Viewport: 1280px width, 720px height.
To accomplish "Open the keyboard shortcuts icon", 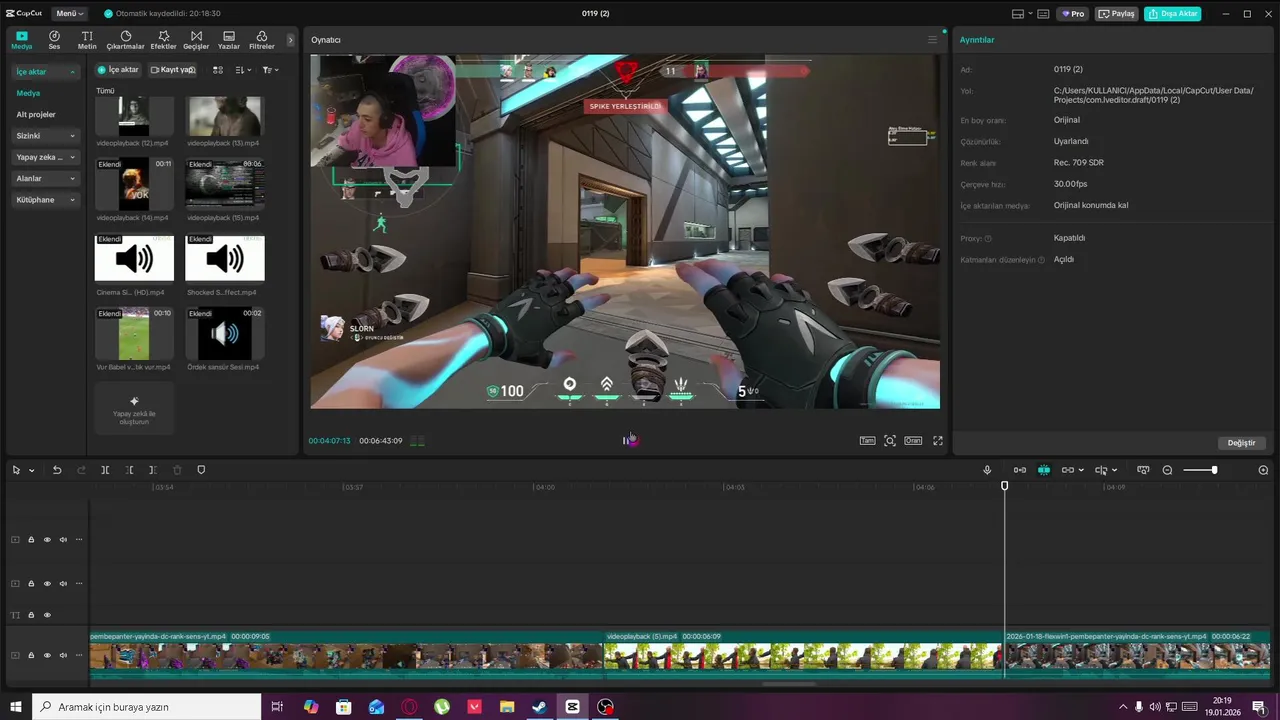I will (x=1043, y=14).
